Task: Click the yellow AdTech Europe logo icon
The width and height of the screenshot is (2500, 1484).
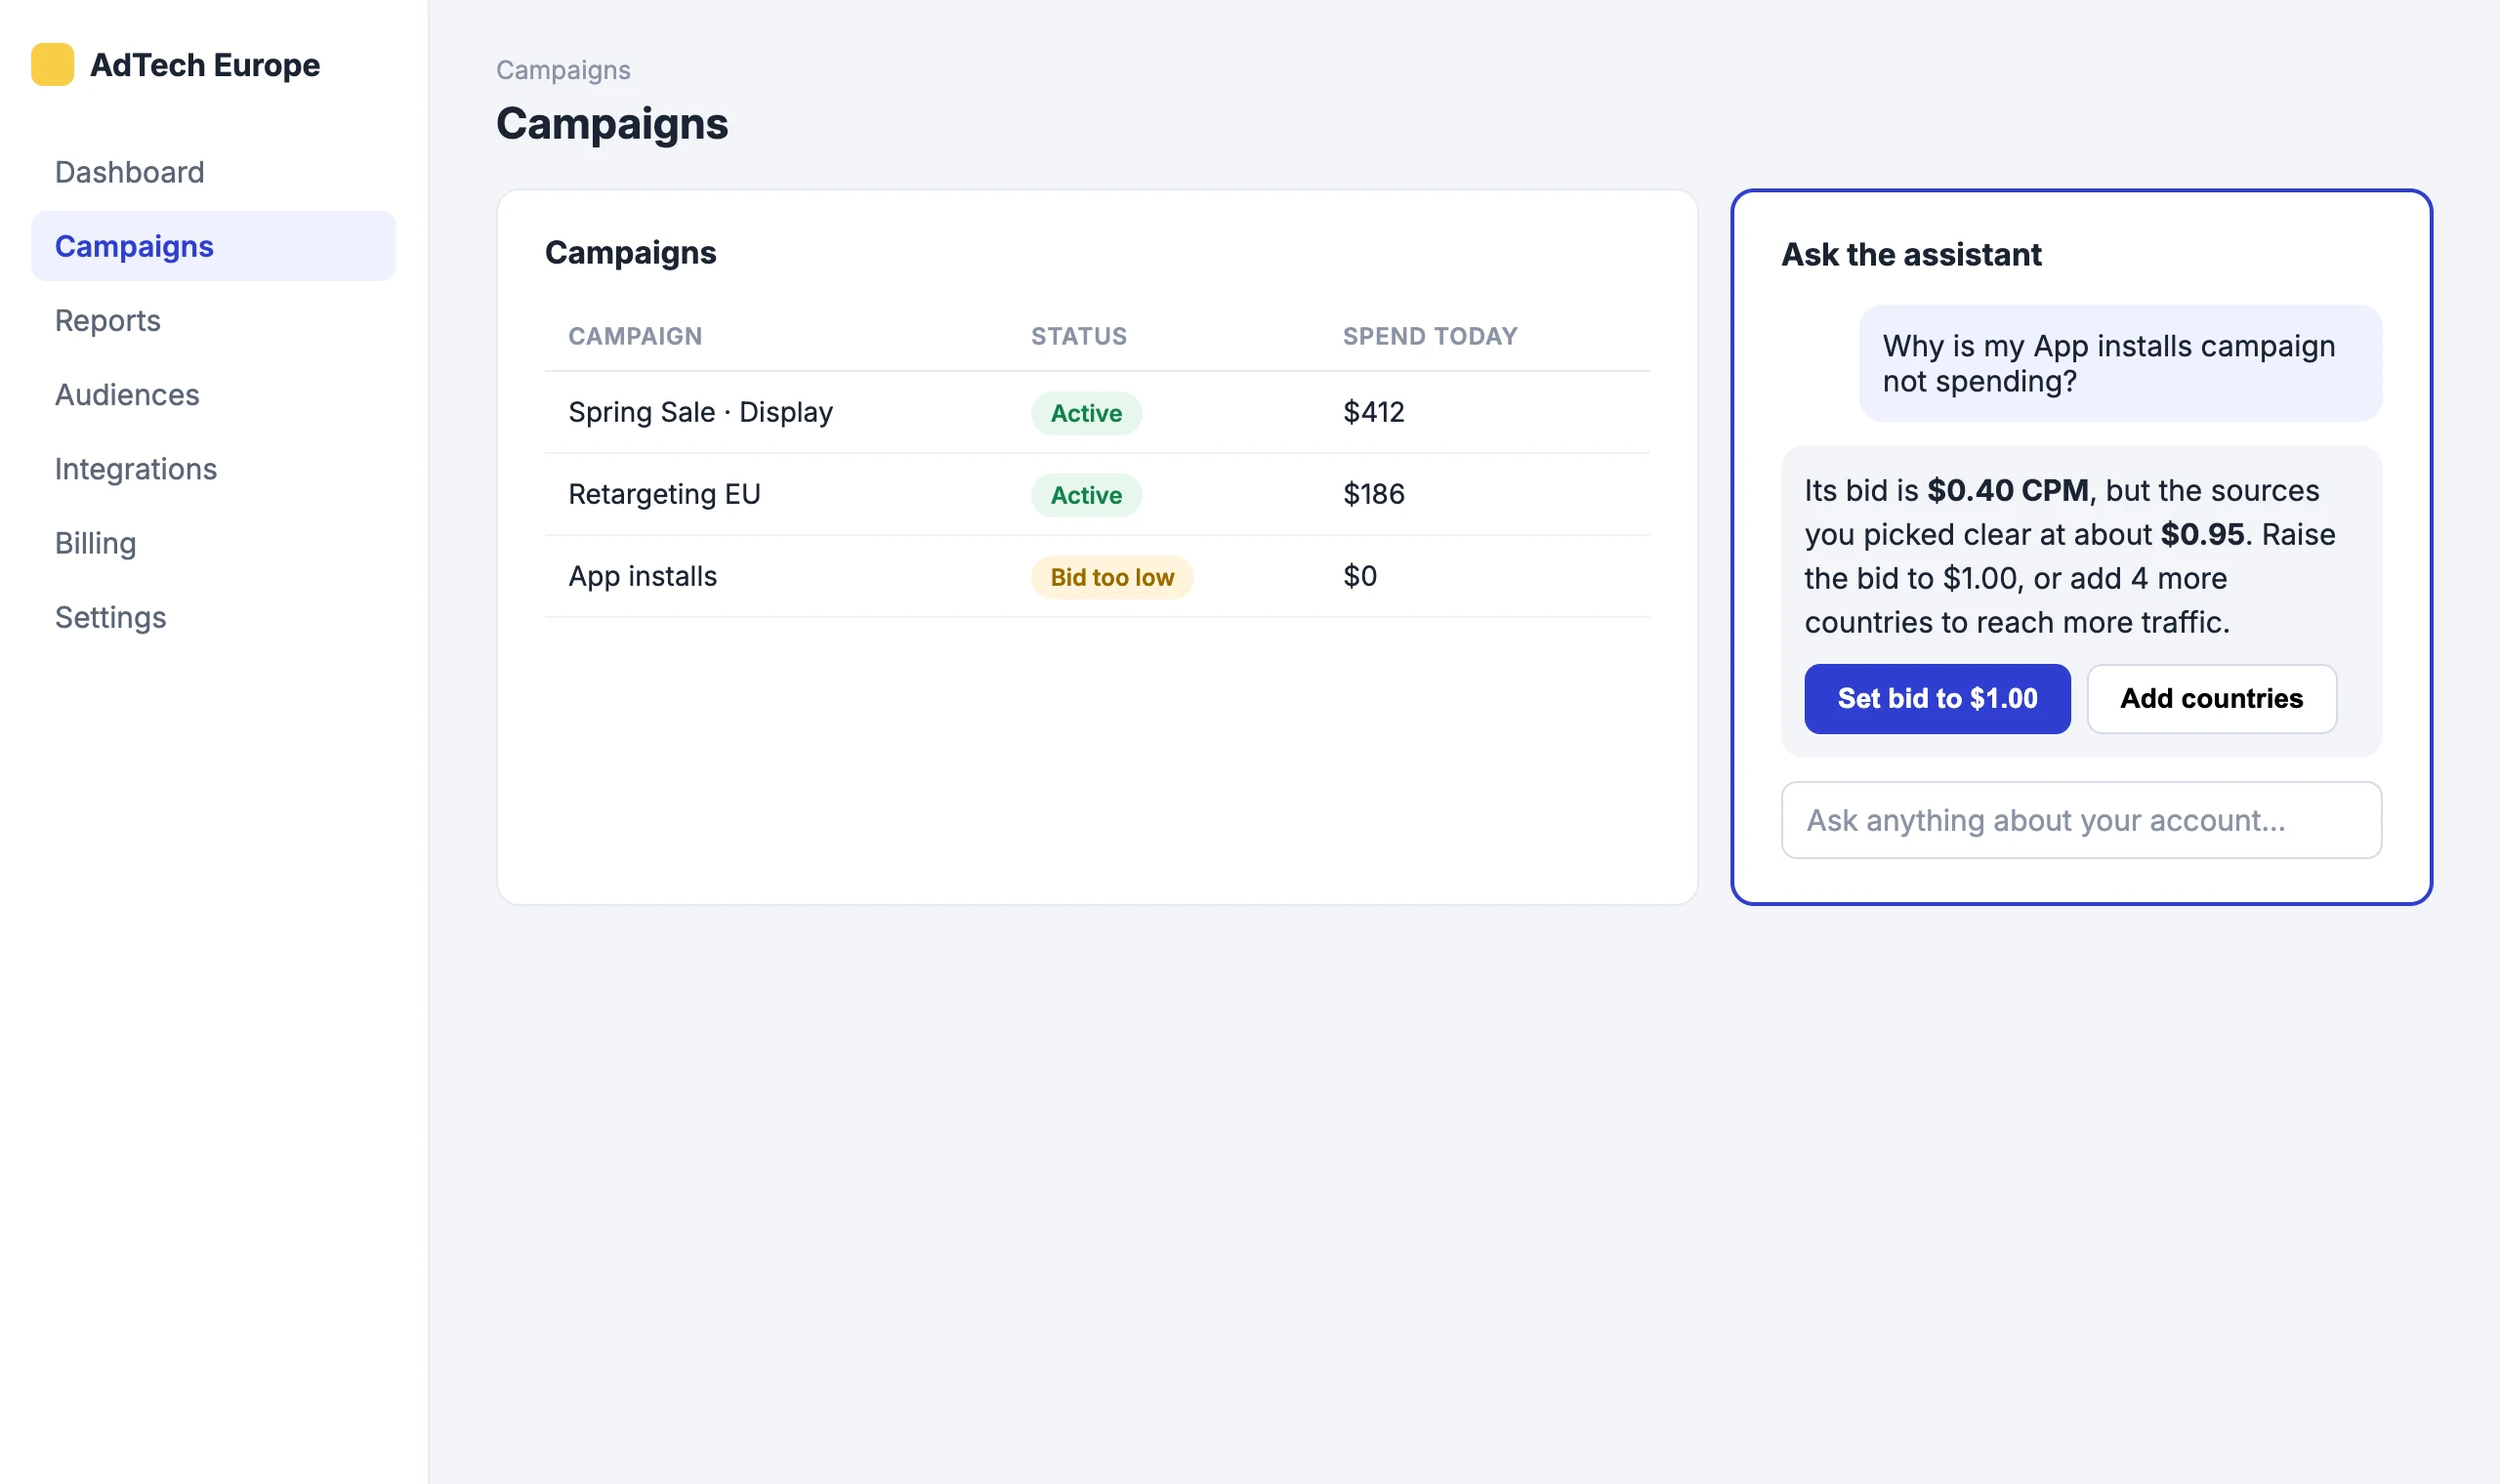Action: coord(52,65)
